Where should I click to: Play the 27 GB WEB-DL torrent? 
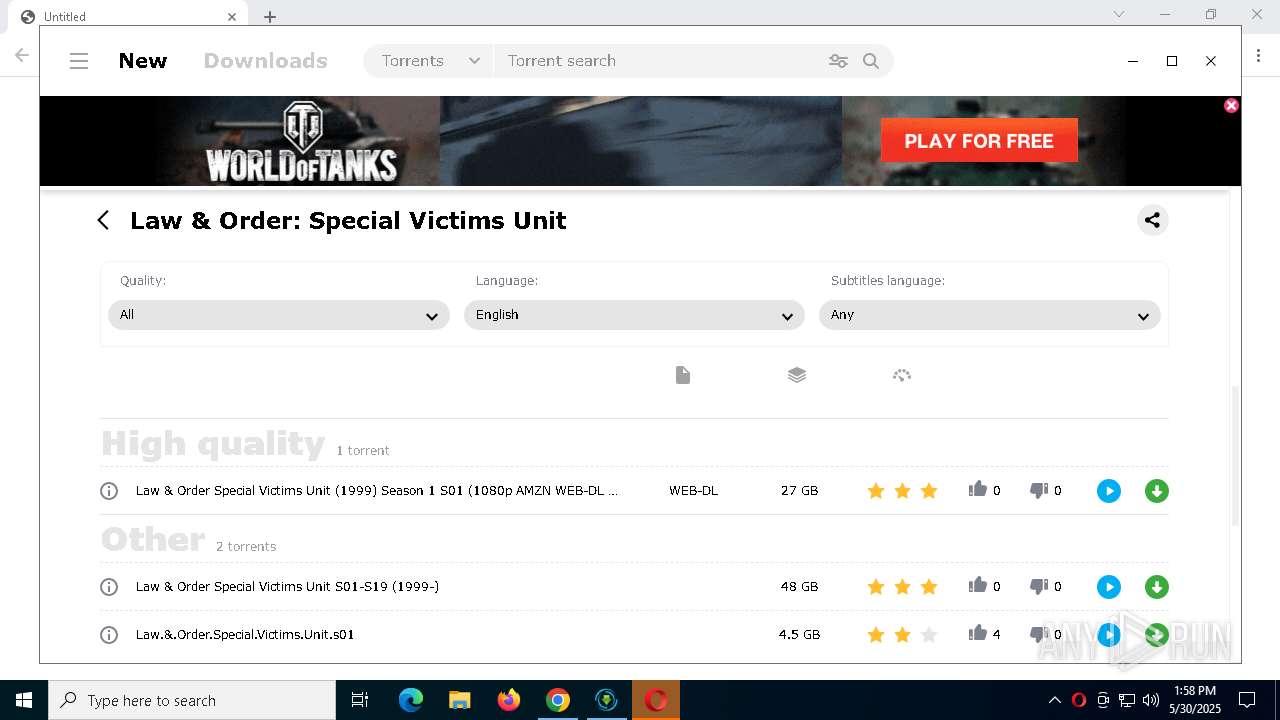[x=1108, y=491]
